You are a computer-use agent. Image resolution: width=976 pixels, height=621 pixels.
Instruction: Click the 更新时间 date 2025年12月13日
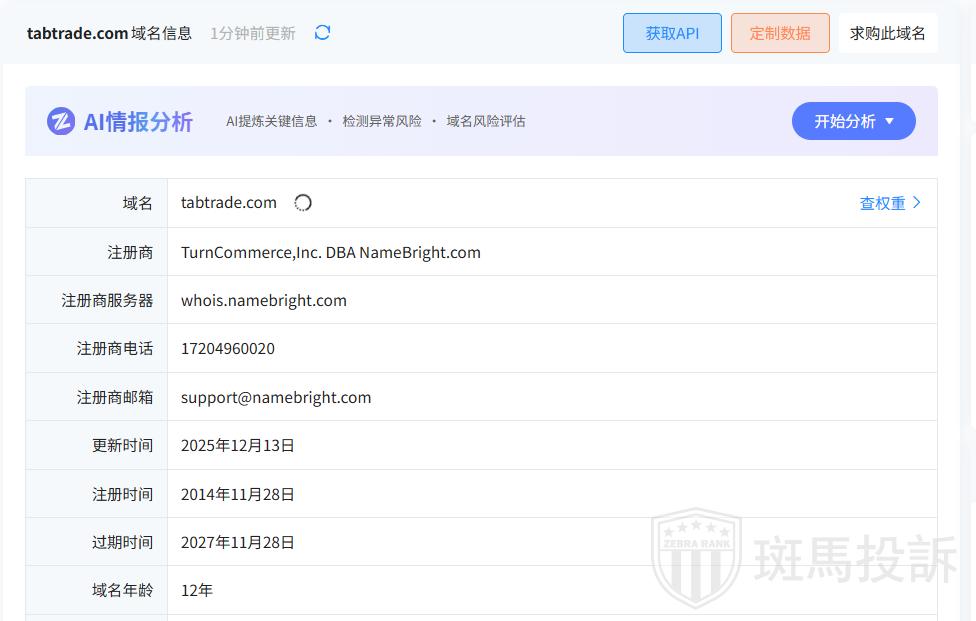tap(238, 445)
